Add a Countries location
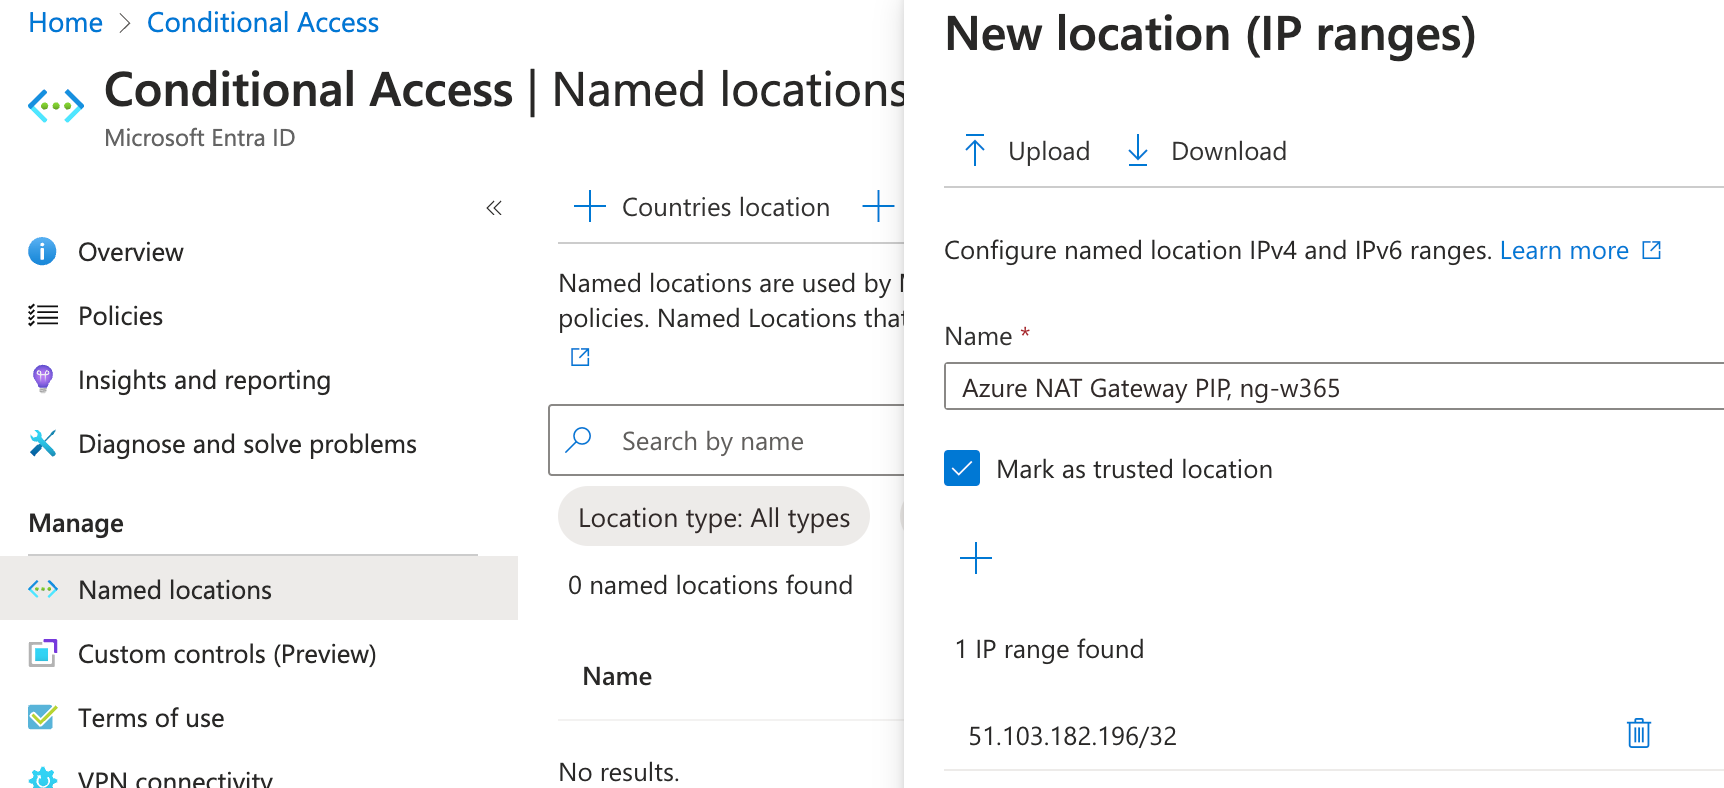This screenshot has height=788, width=1724. 702,207
